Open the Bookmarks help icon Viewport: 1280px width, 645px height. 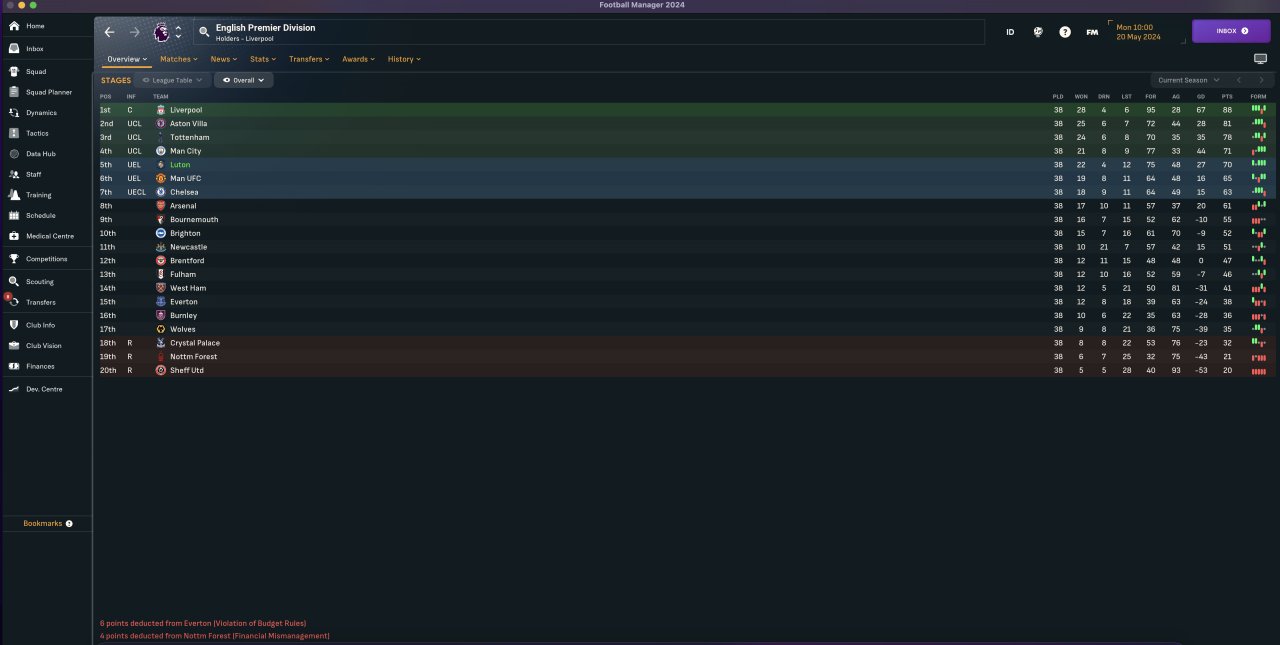point(69,524)
